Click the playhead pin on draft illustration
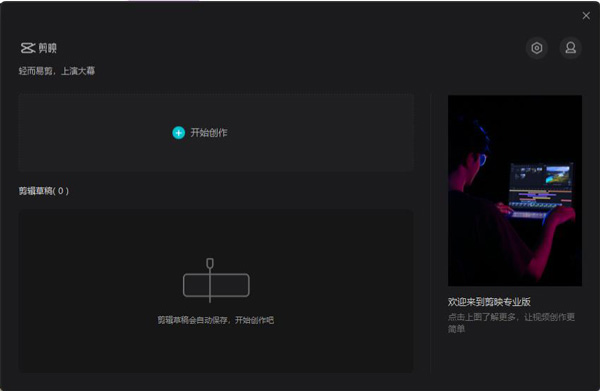Image resolution: width=600 pixels, height=391 pixels. (x=210, y=263)
